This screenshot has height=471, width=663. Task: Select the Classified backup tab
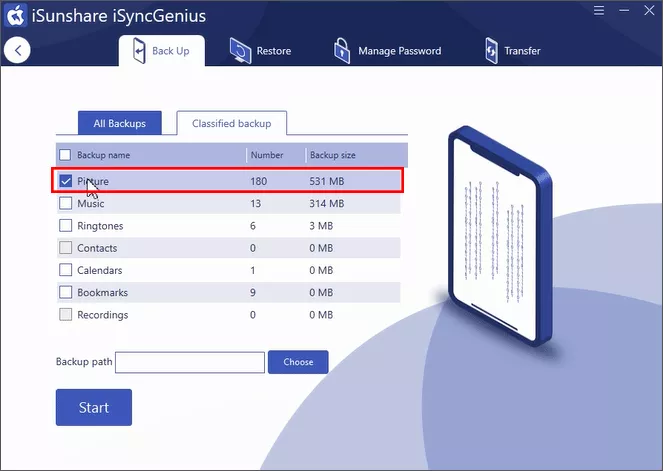click(x=231, y=123)
